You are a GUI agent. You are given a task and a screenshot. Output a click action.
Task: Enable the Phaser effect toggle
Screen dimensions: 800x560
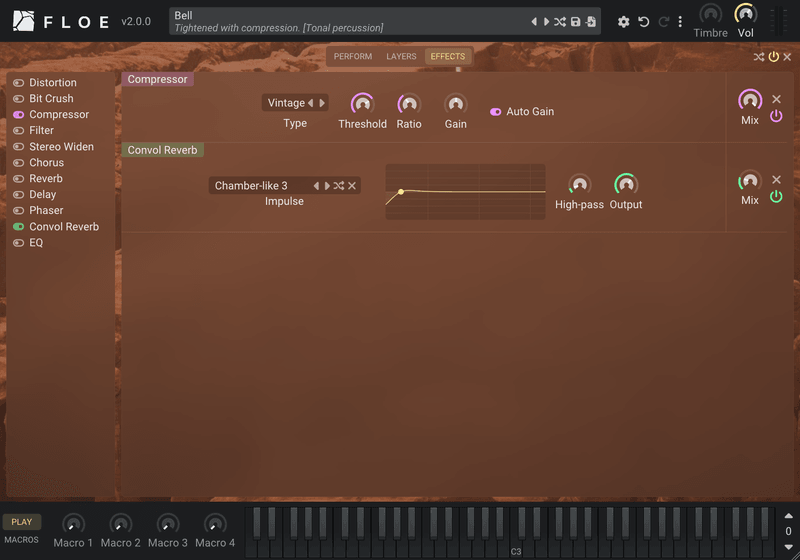click(18, 211)
